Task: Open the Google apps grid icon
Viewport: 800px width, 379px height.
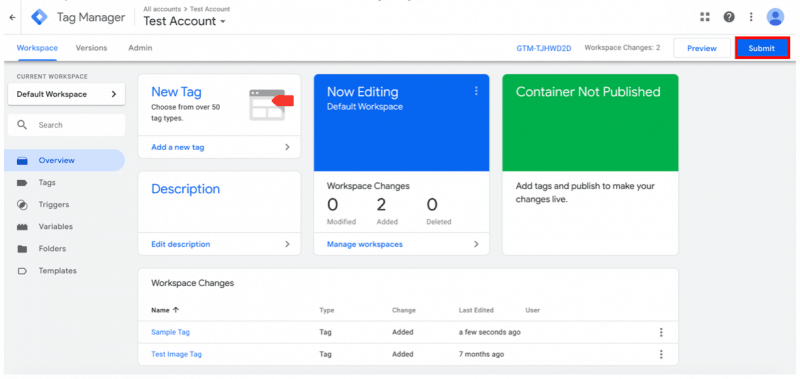Action: (x=705, y=17)
